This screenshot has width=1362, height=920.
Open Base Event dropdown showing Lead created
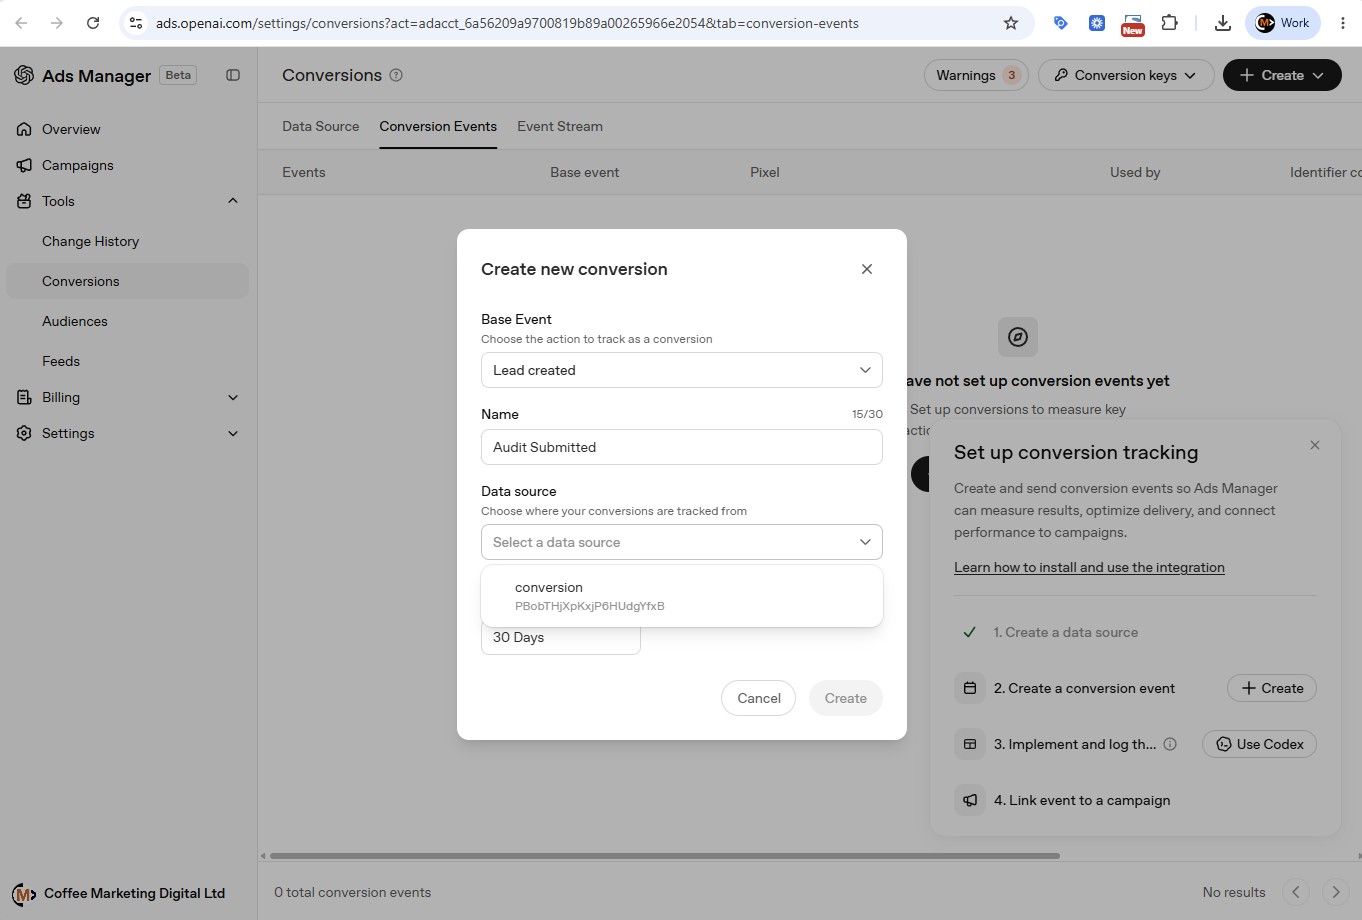(682, 370)
